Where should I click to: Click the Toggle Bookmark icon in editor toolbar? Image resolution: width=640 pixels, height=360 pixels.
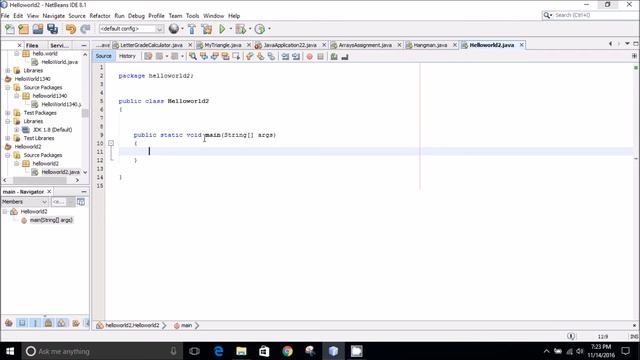[x=271, y=56]
